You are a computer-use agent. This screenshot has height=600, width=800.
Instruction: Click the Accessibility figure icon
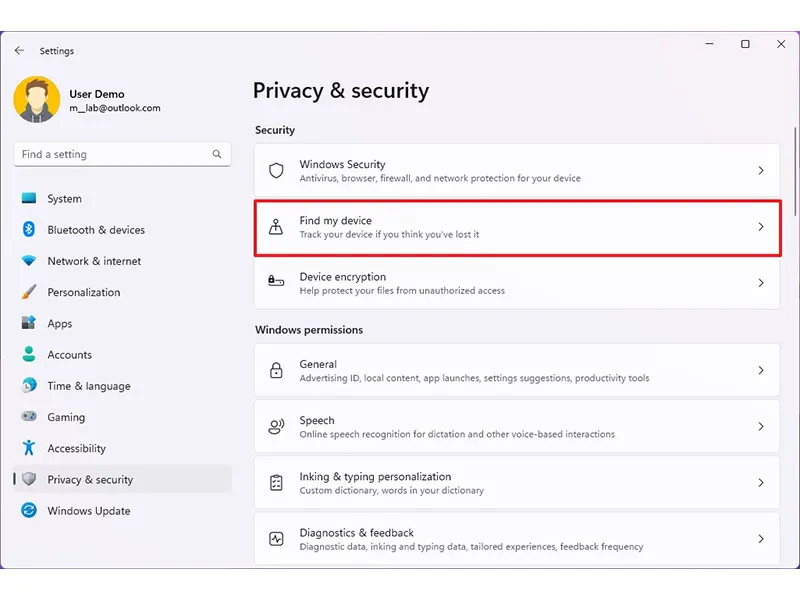(x=29, y=447)
